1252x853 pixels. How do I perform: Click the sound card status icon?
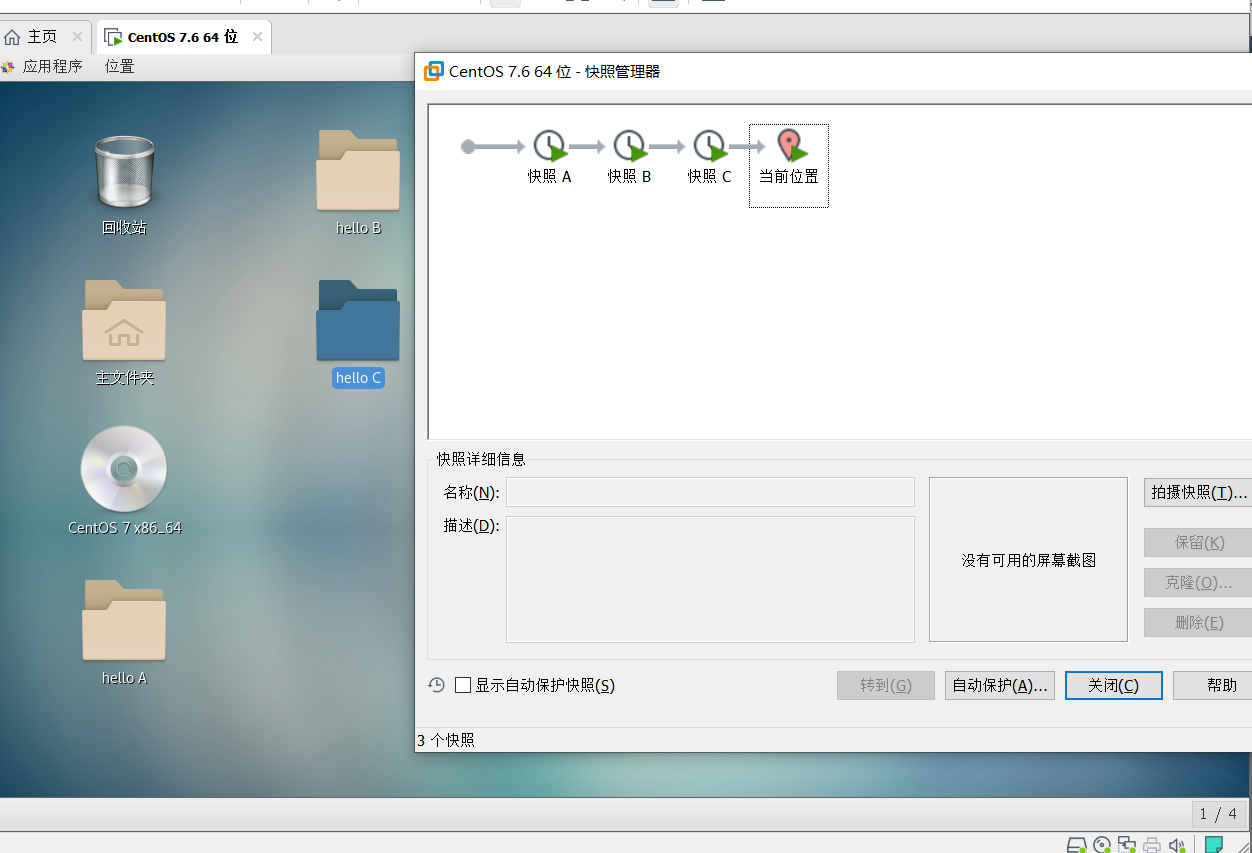[1178, 845]
